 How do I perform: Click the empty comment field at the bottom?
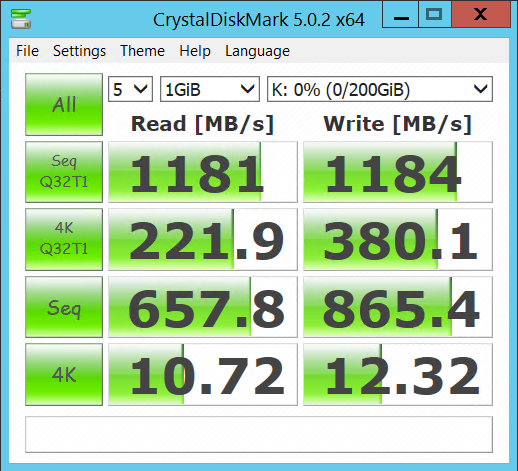[259, 434]
